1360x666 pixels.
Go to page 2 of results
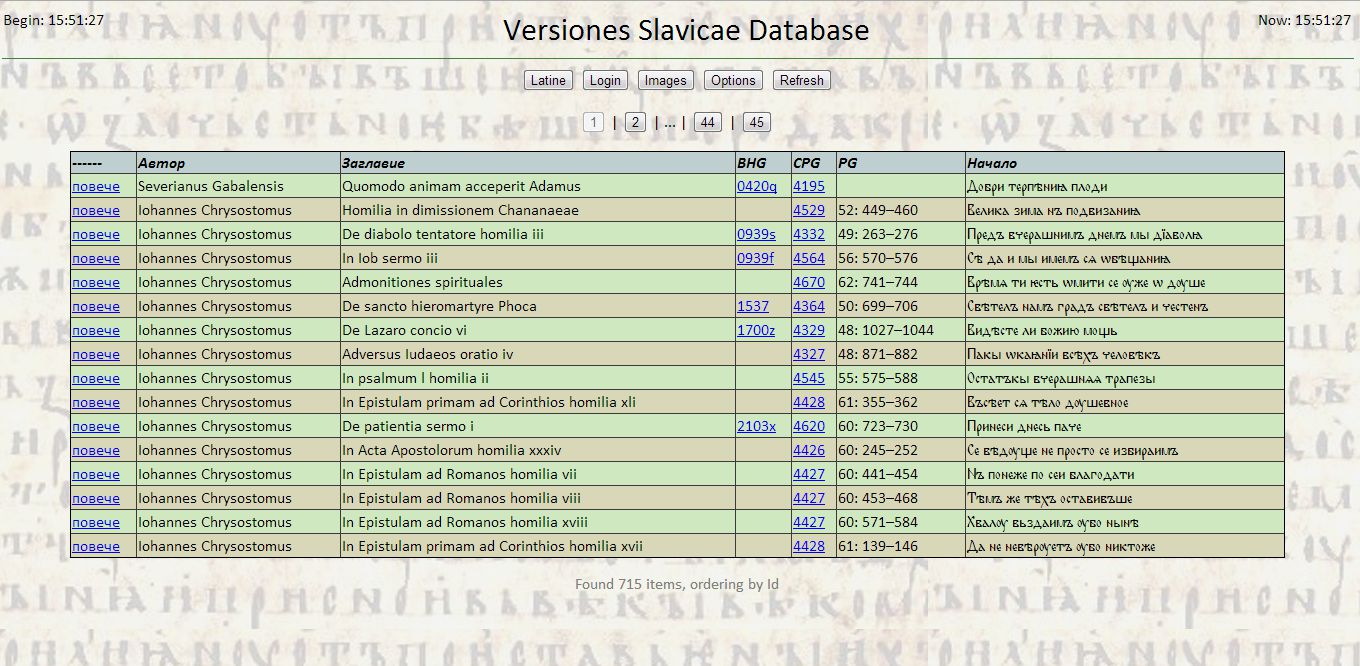tap(635, 122)
